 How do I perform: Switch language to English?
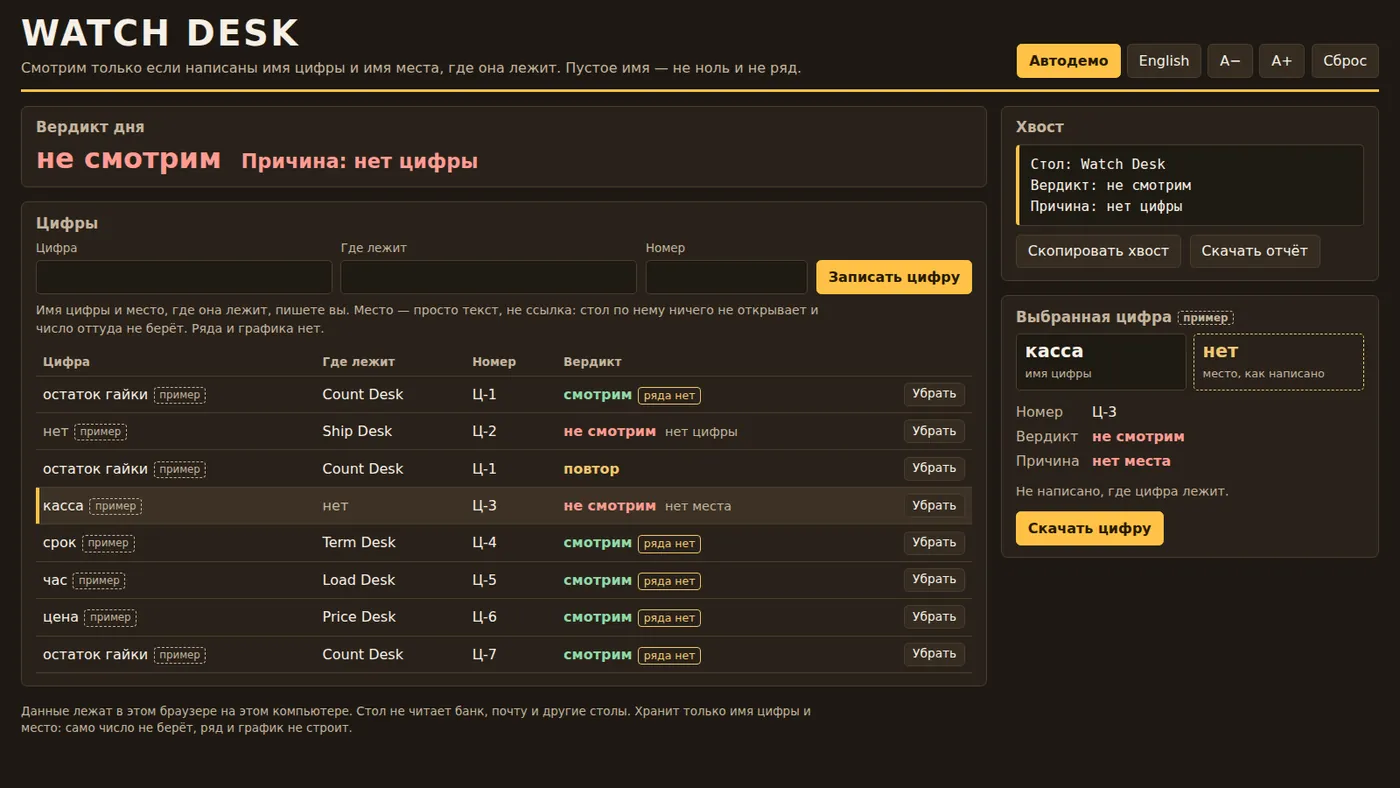[x=1164, y=61]
